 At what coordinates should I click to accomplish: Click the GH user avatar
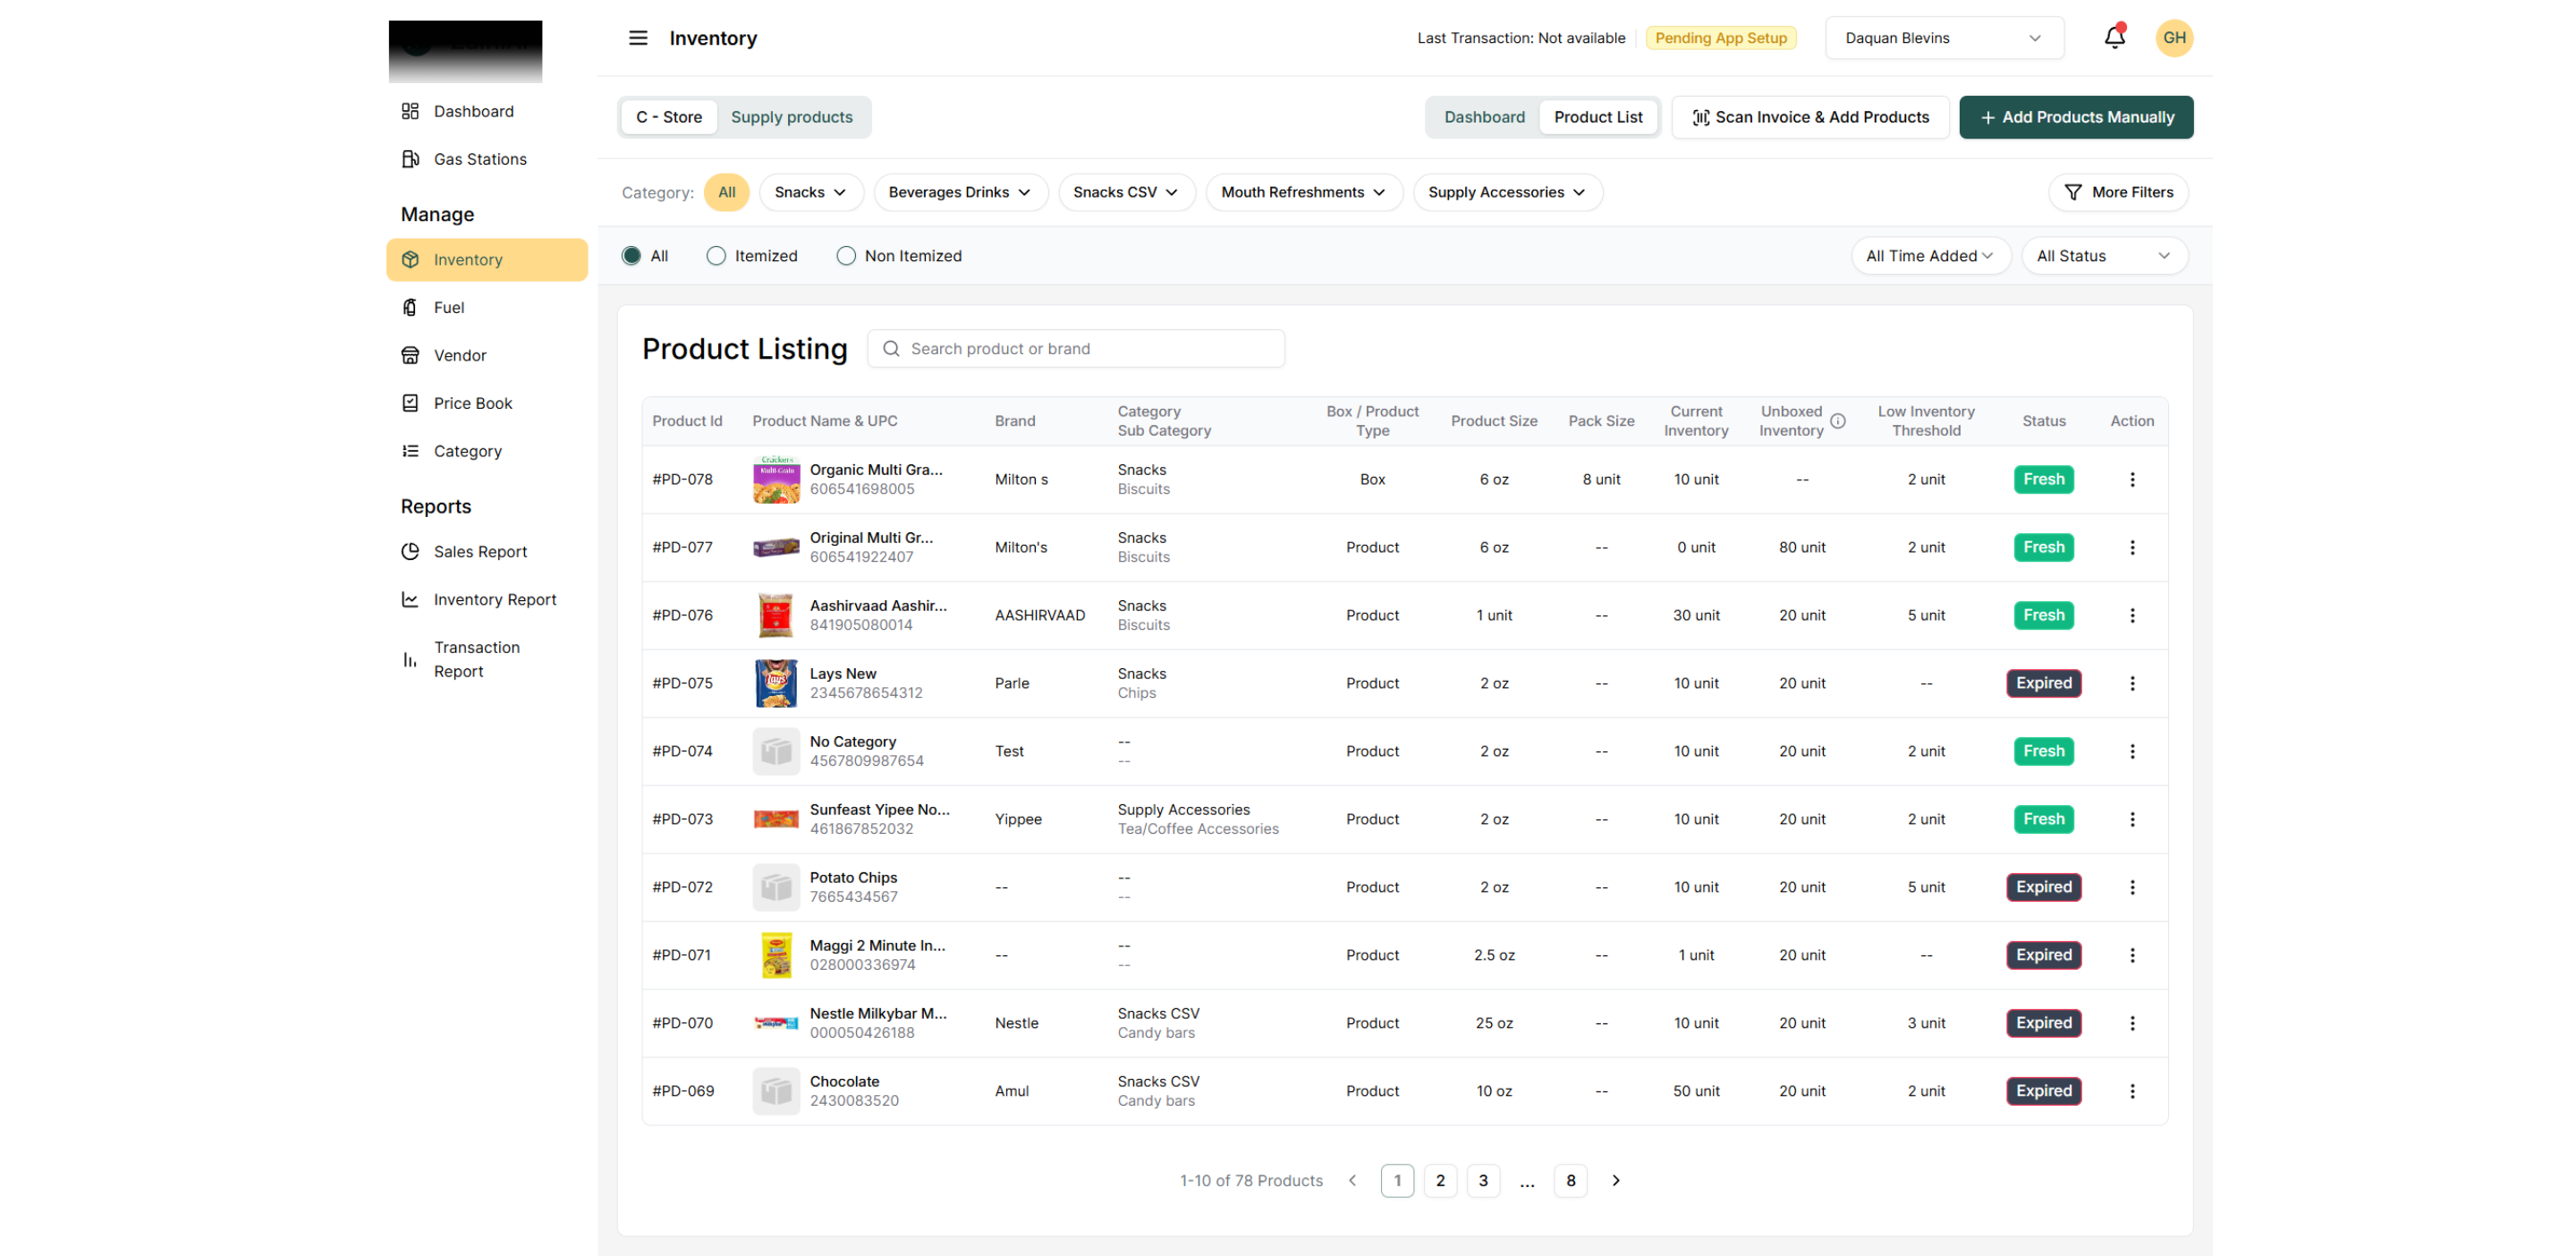coord(2174,38)
